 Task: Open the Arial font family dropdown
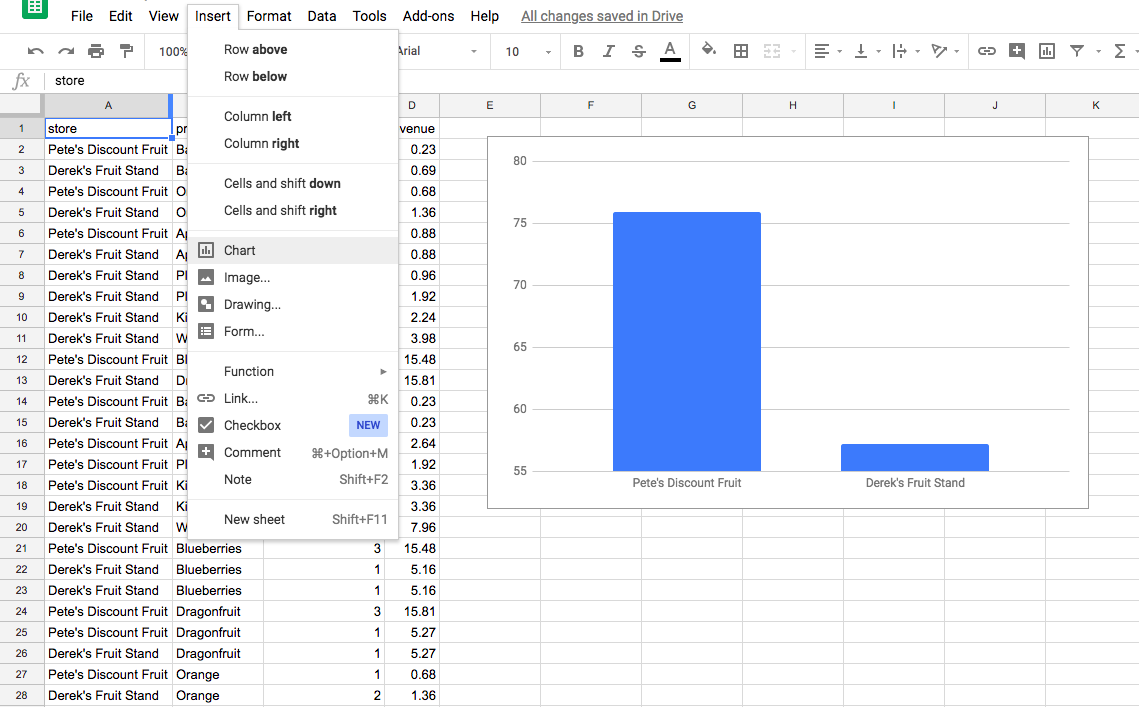pos(437,51)
